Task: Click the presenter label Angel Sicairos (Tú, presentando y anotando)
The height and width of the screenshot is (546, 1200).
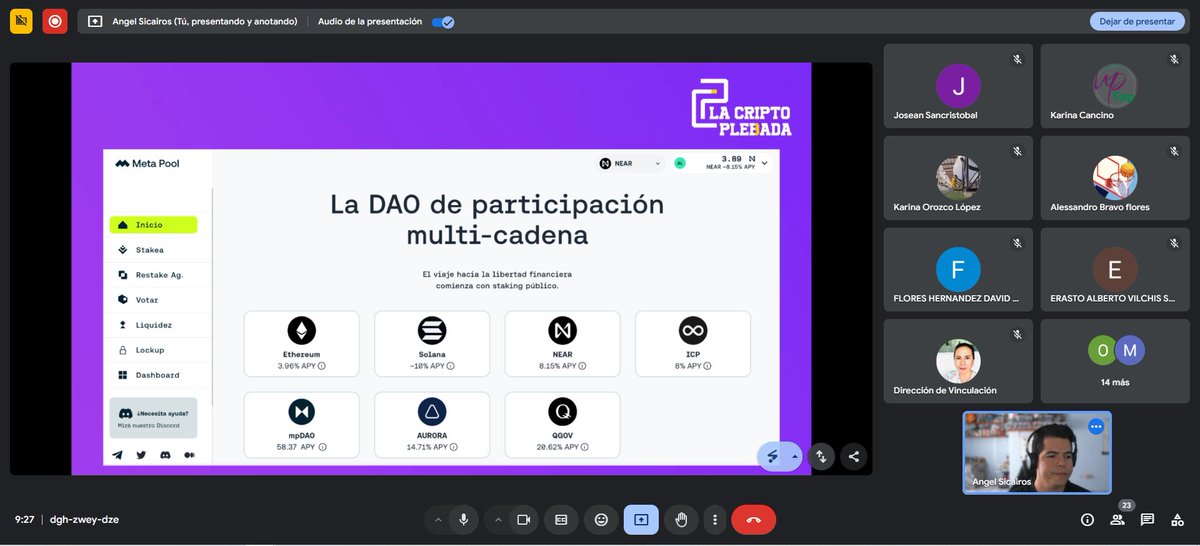Action: 204,21
